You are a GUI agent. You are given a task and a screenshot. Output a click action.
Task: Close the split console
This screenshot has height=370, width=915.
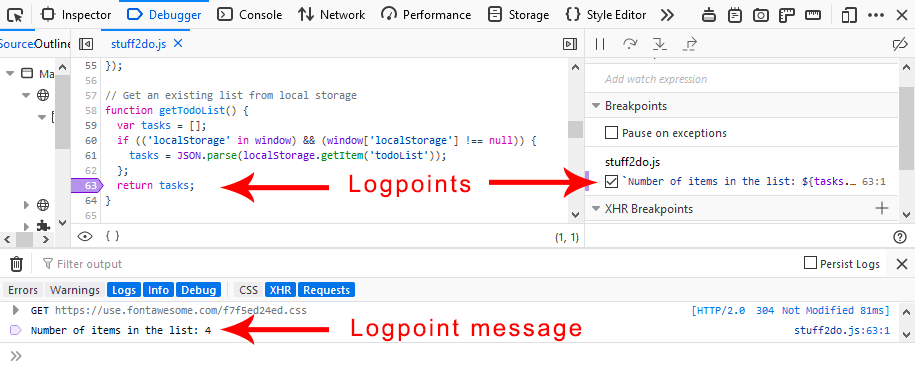pyautogui.click(x=902, y=264)
